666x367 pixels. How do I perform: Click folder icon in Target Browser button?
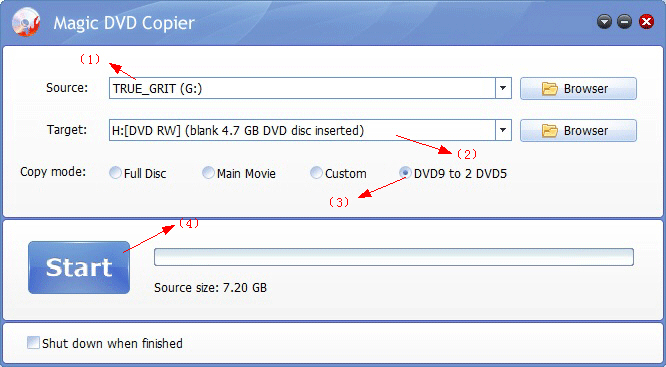click(550, 131)
